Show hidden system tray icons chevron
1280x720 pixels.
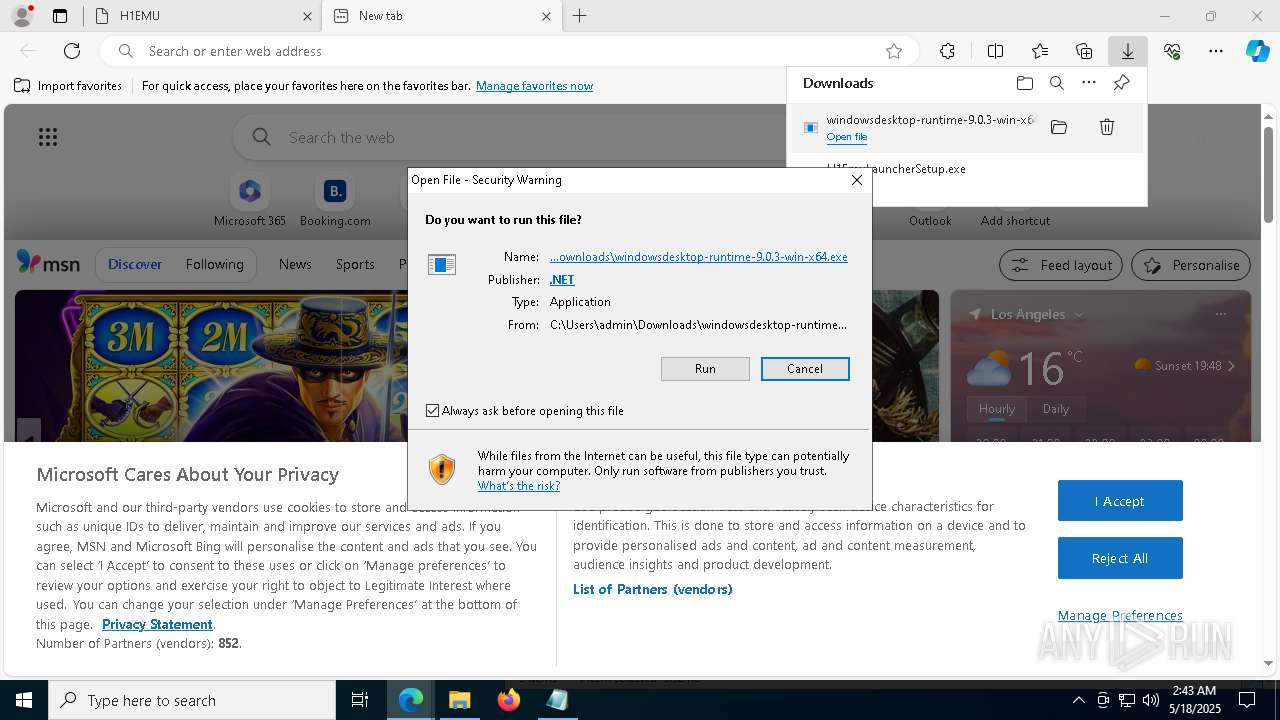point(1078,700)
